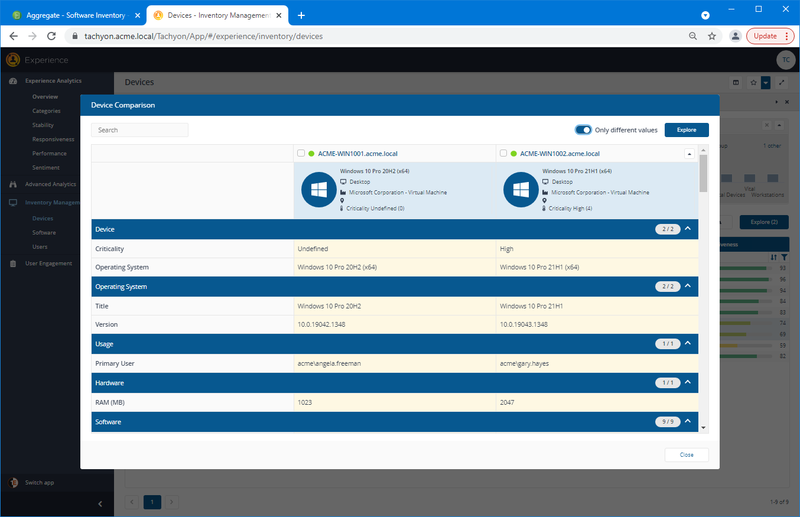The image size is (800, 517).
Task: Click the Criticality High value cell
Action: tap(597, 249)
